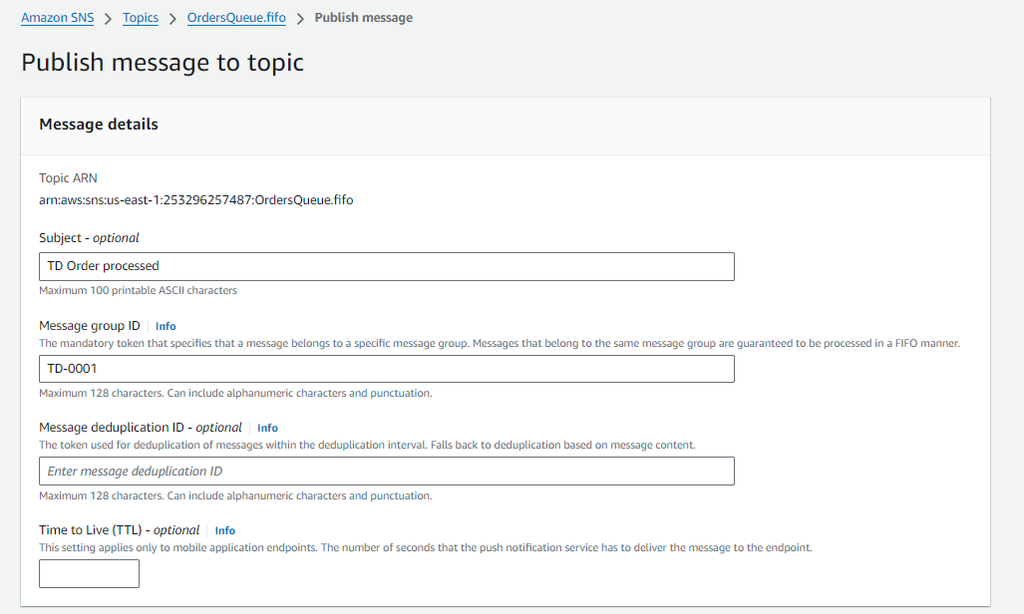Click the Publish message breadcrumb label

[363, 17]
